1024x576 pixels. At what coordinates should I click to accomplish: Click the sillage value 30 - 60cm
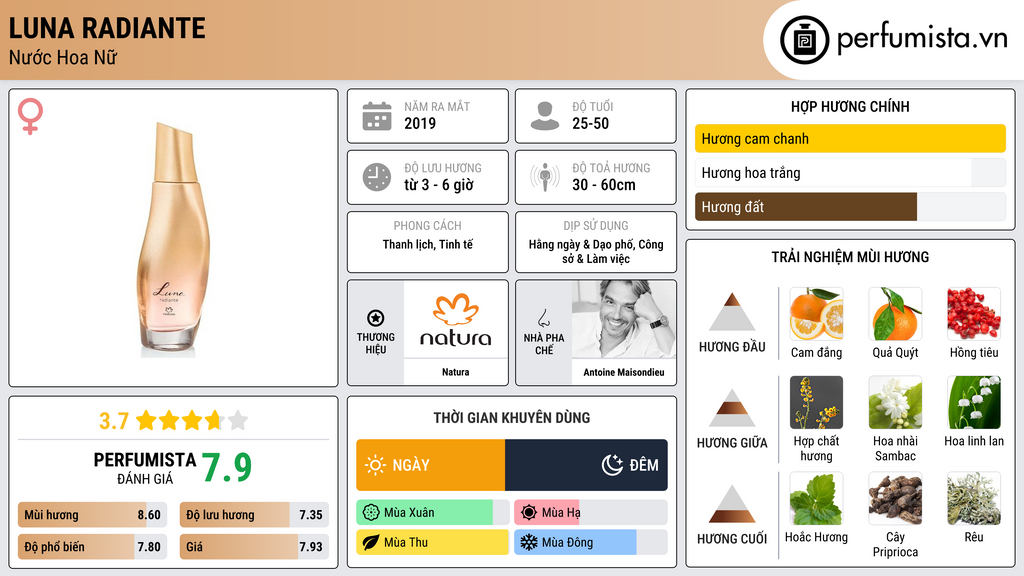604,185
